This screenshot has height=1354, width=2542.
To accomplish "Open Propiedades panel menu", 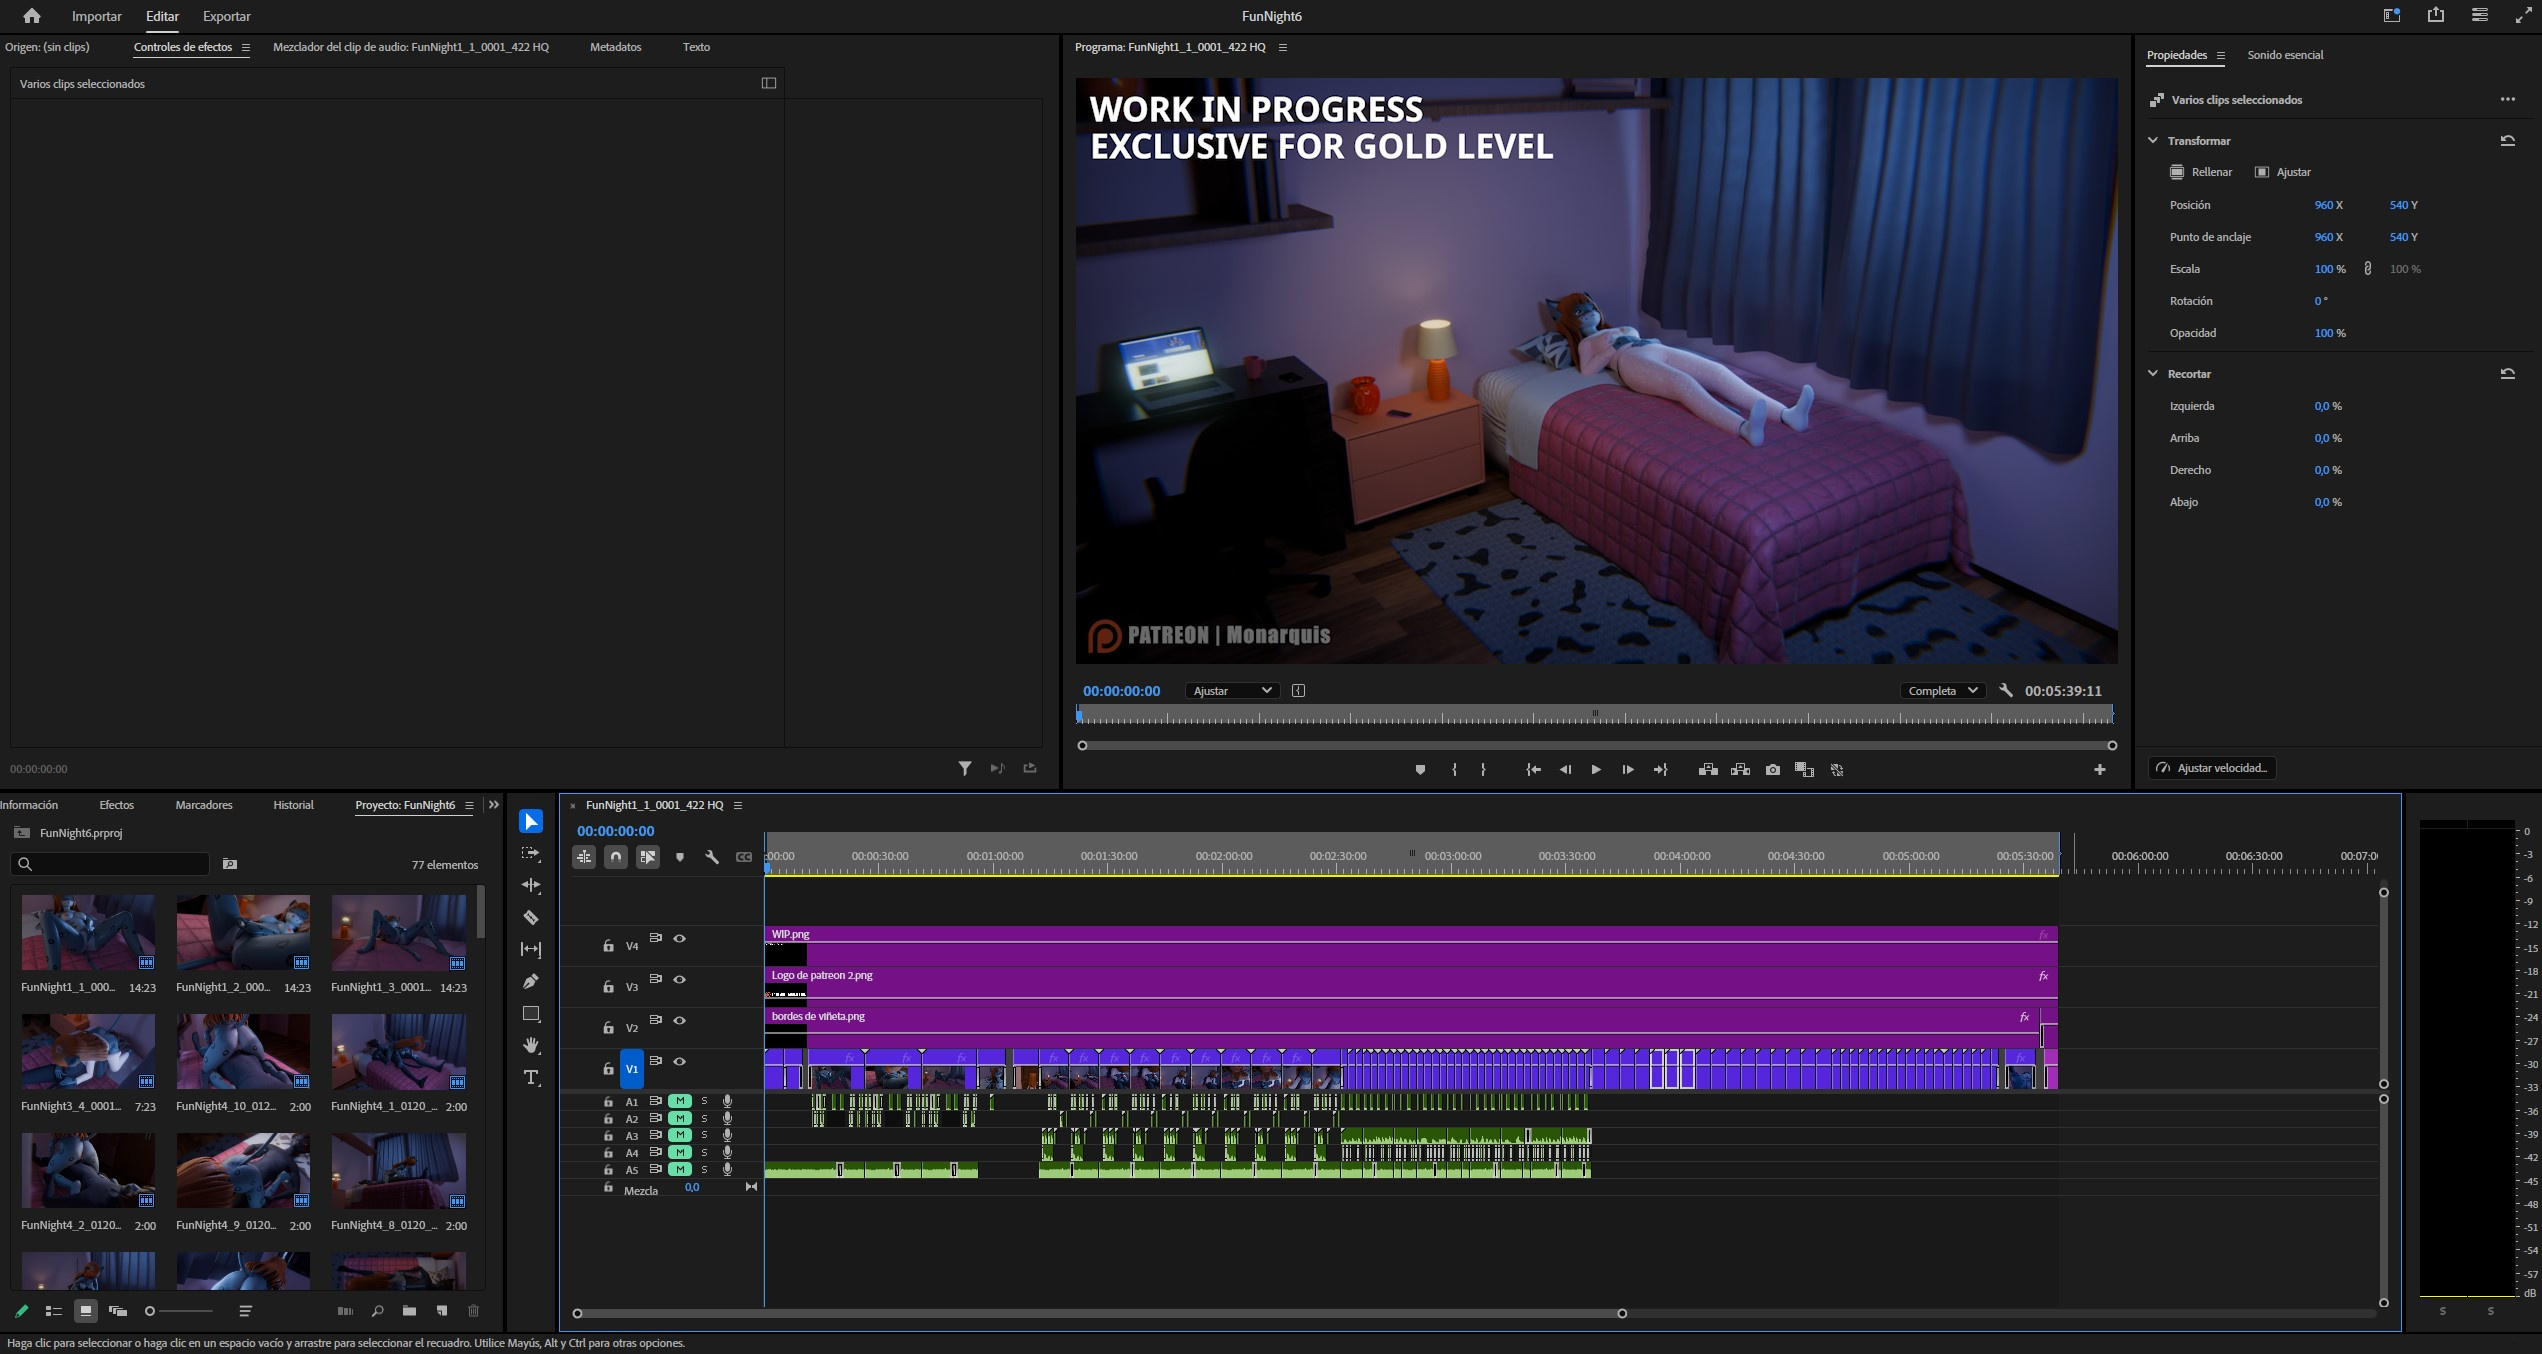I will click(x=2221, y=55).
